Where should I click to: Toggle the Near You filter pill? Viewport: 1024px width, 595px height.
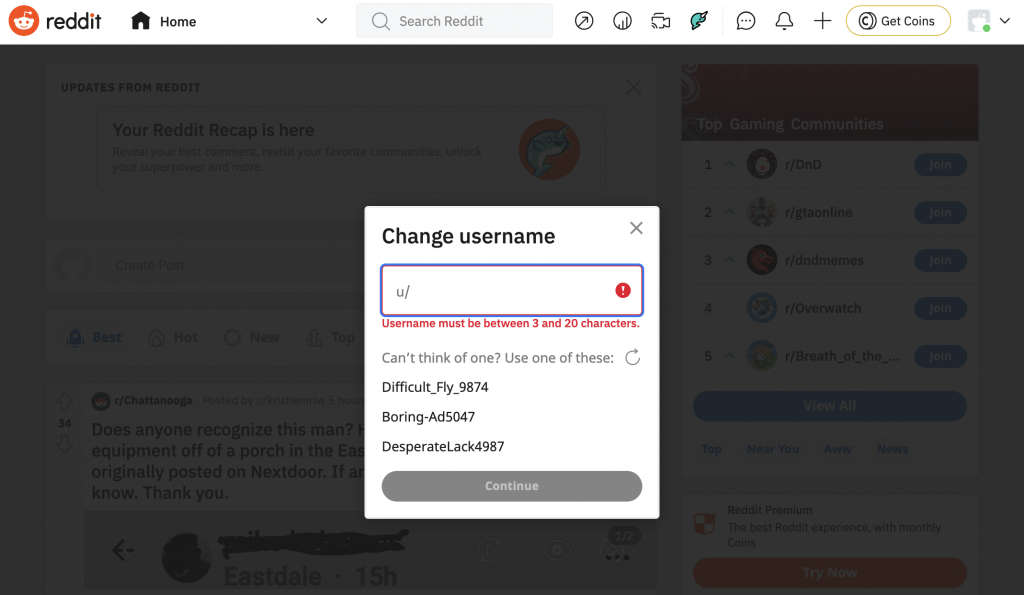[773, 449]
